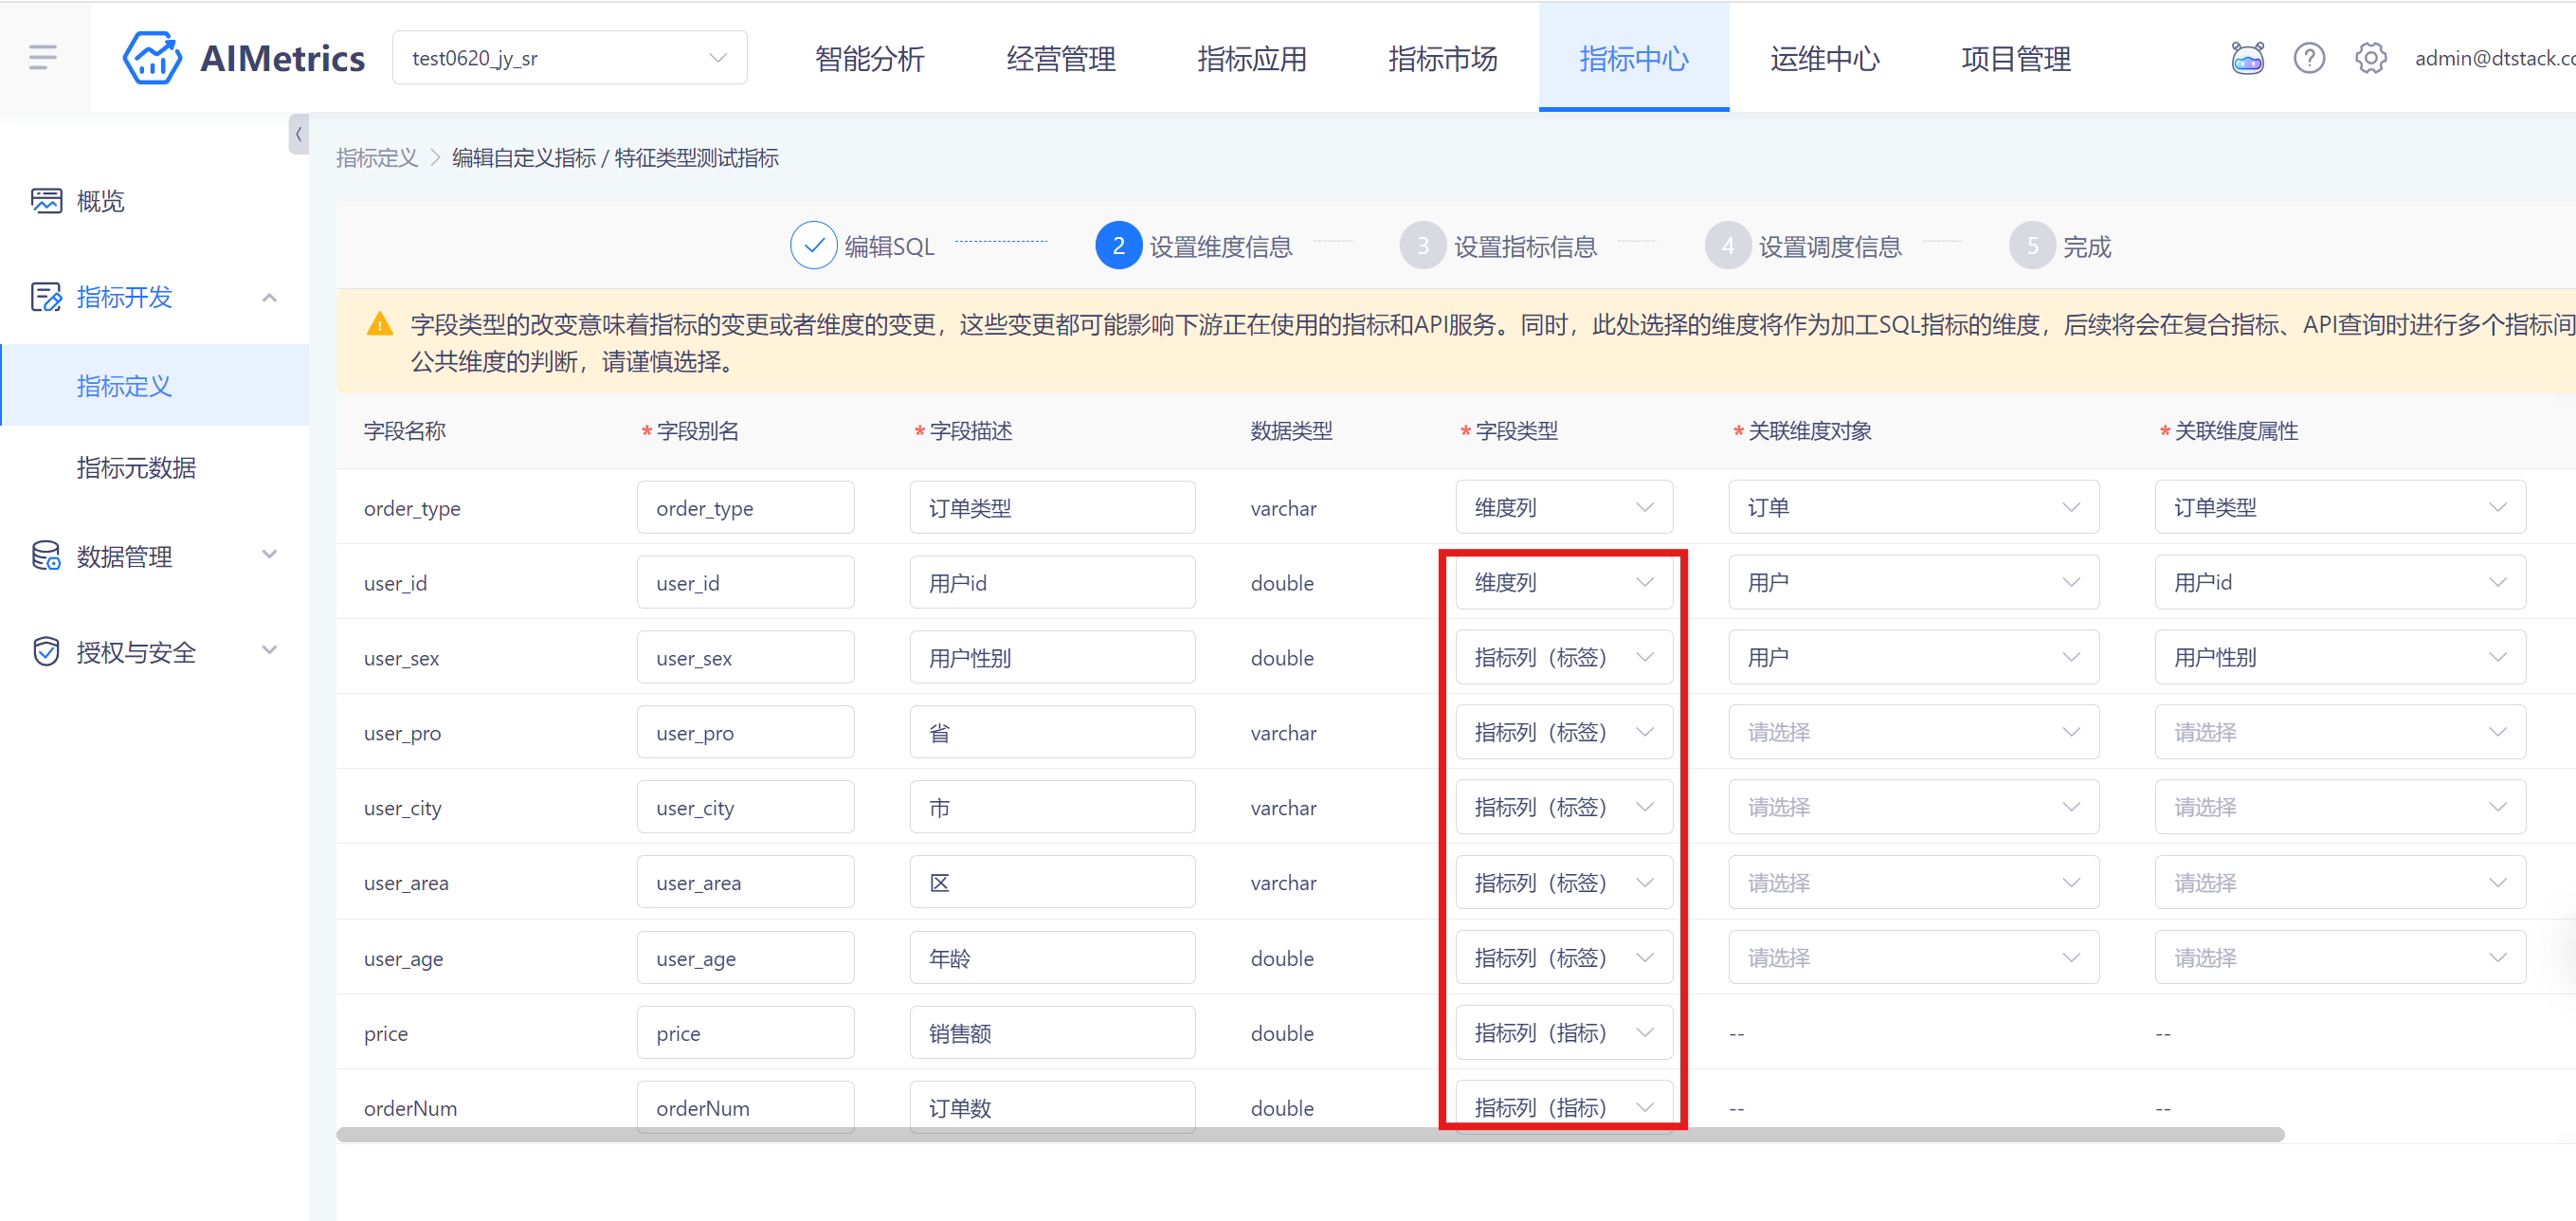Open the test0620_jy_sr project dropdown
The width and height of the screenshot is (2576, 1221).
pos(569,58)
